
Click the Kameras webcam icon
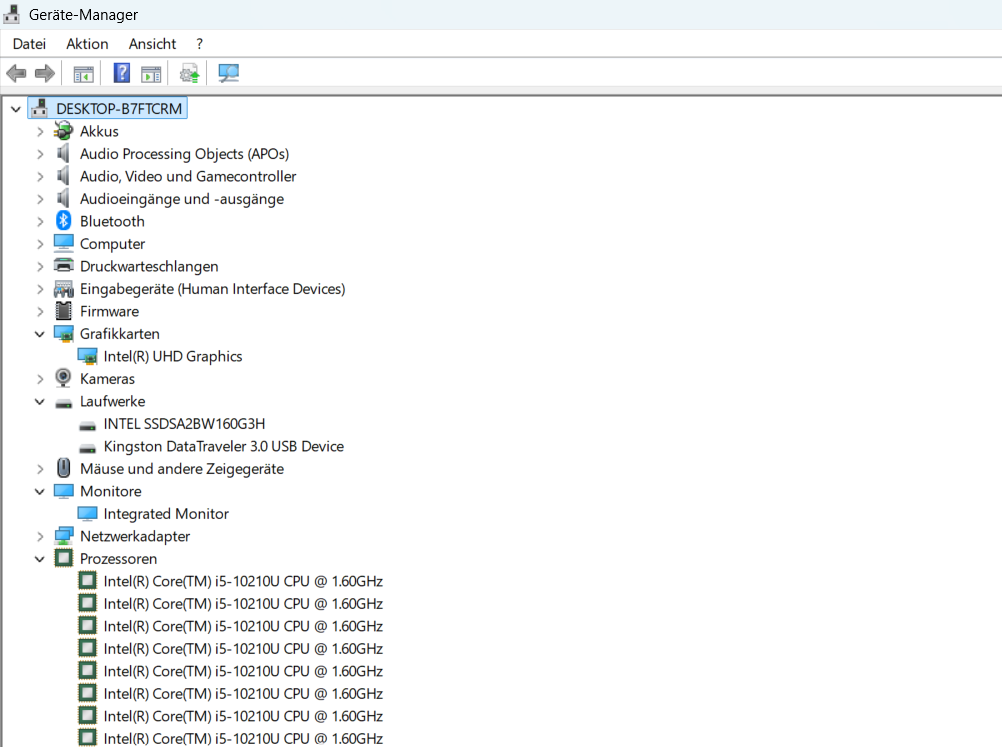(63, 378)
